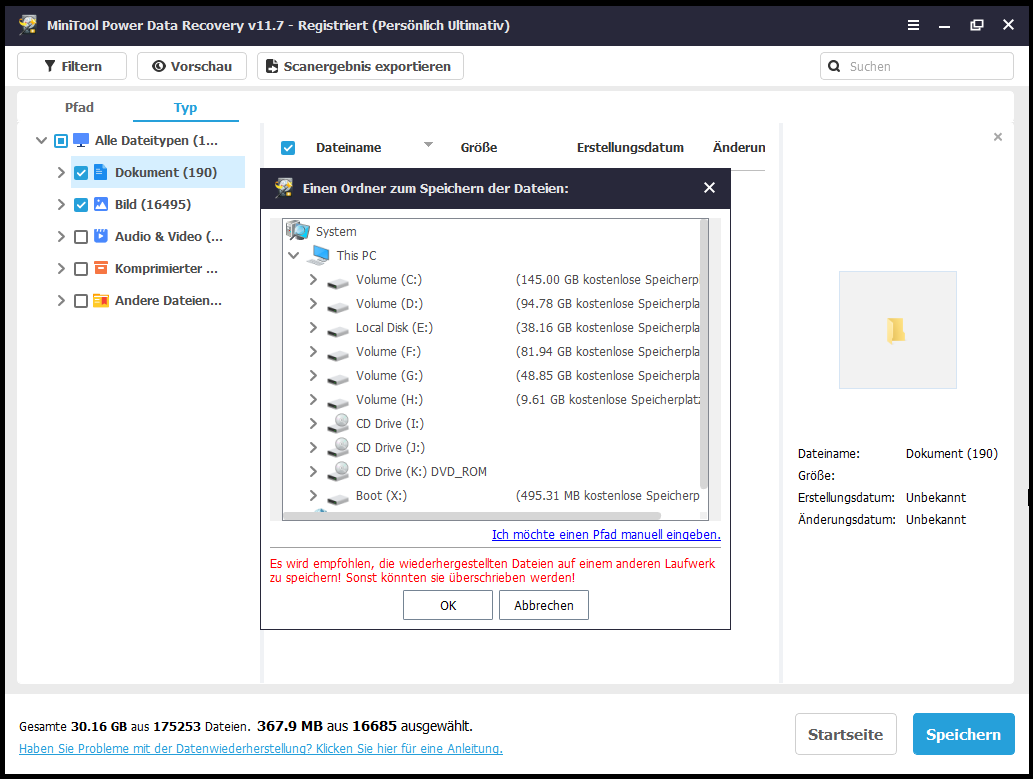Viewport: 1033px width, 779px height.
Task: Click the Volume (F:) drive icon
Action: [x=338, y=354]
